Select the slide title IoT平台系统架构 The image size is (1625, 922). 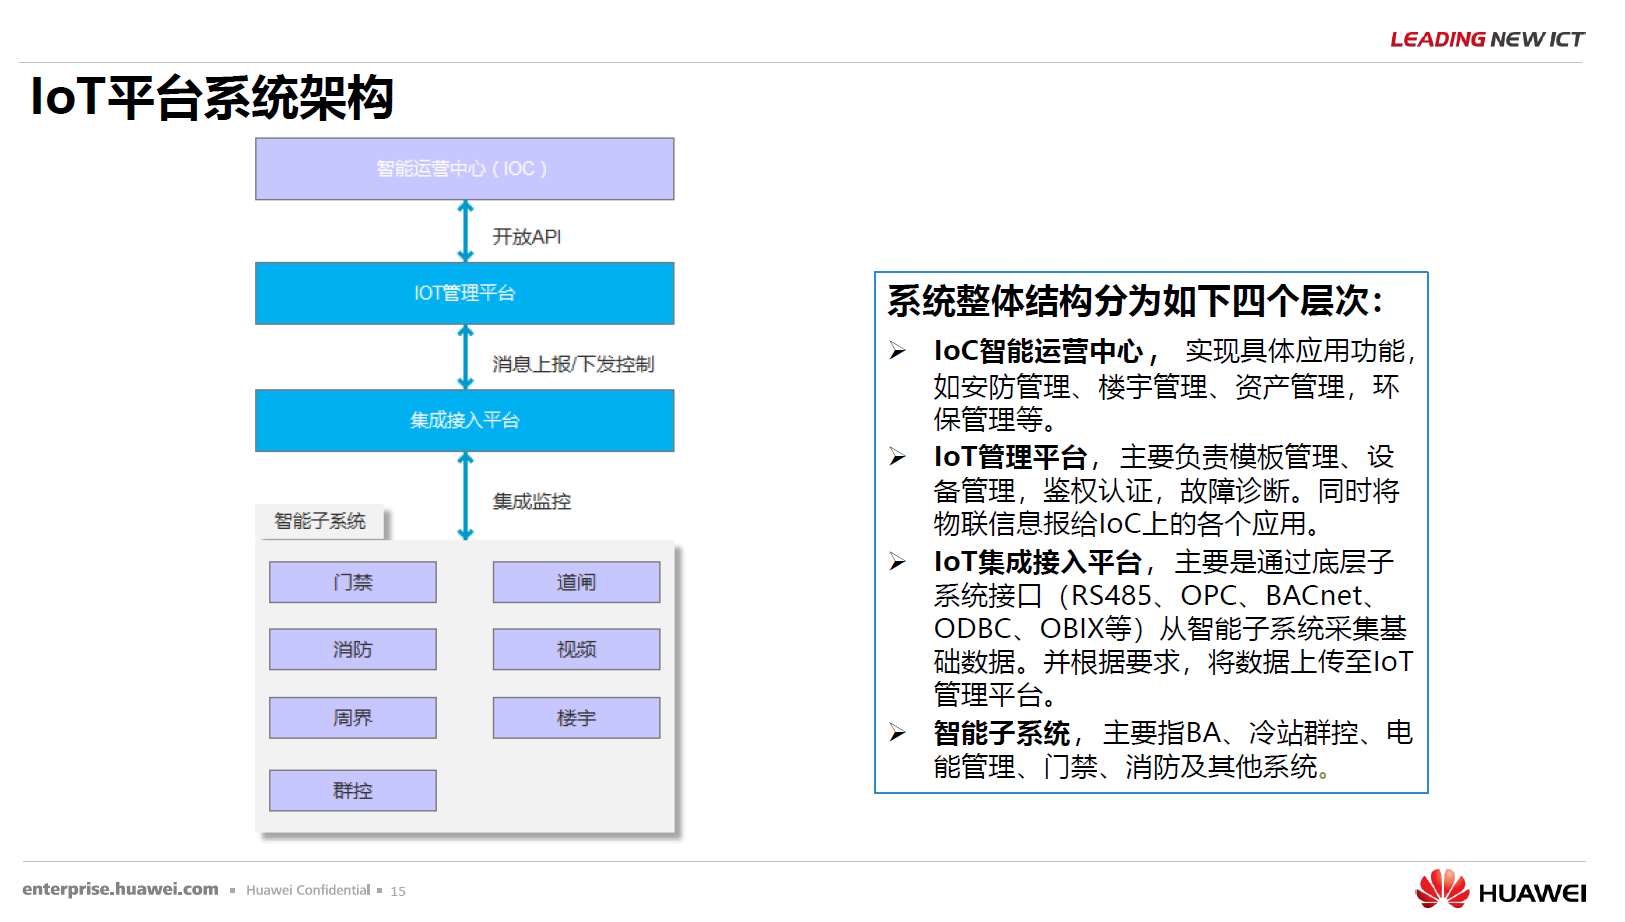tap(212, 98)
